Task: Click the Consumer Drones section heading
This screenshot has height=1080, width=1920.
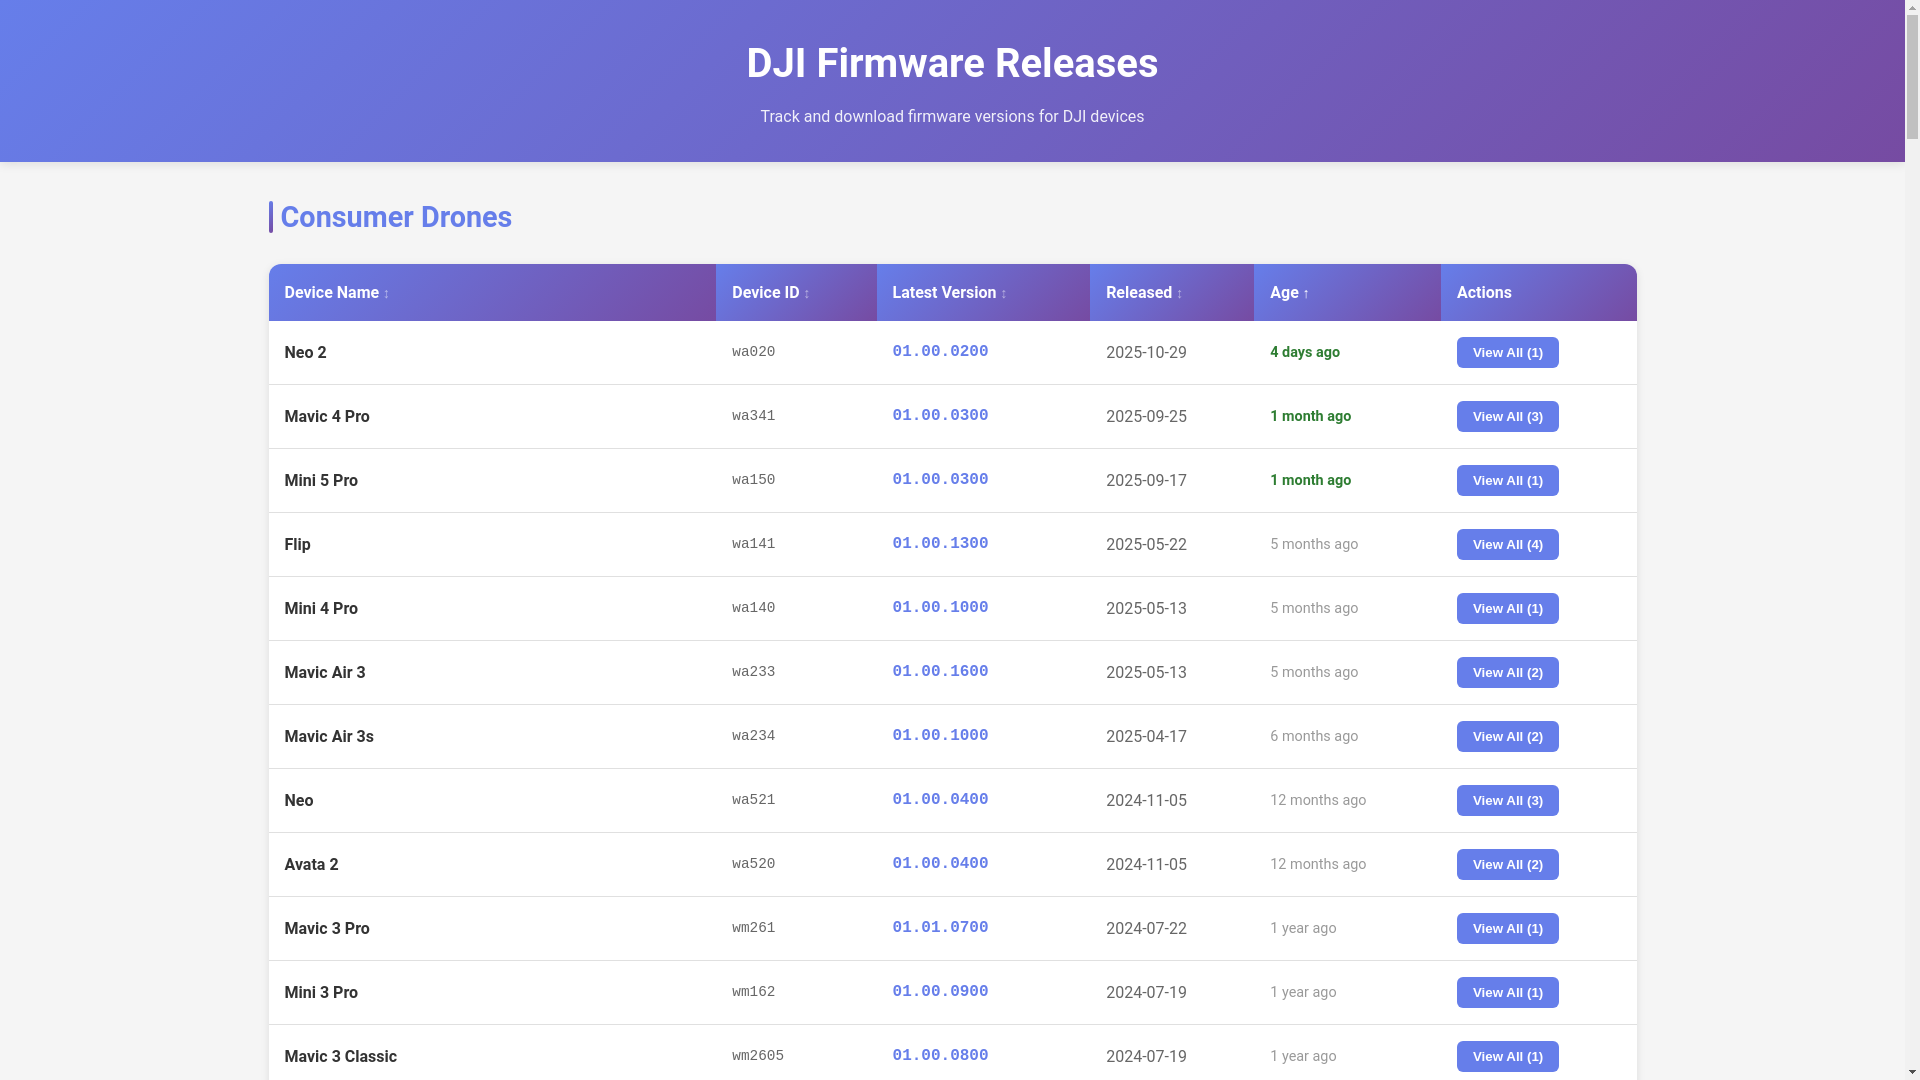Action: tap(396, 217)
